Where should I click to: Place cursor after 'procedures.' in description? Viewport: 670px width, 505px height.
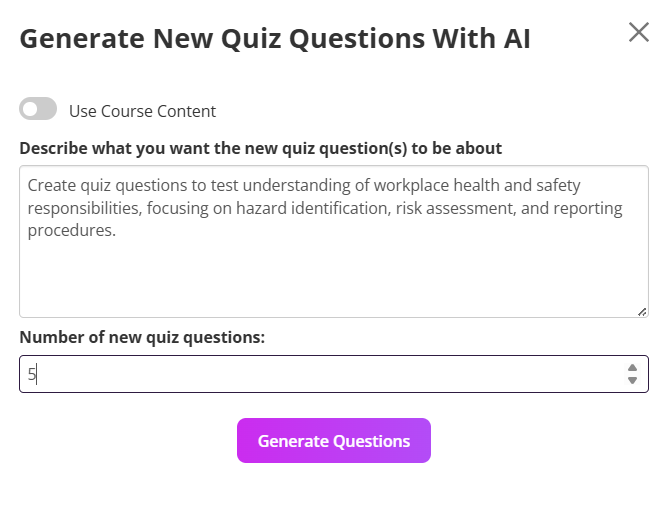click(117, 231)
